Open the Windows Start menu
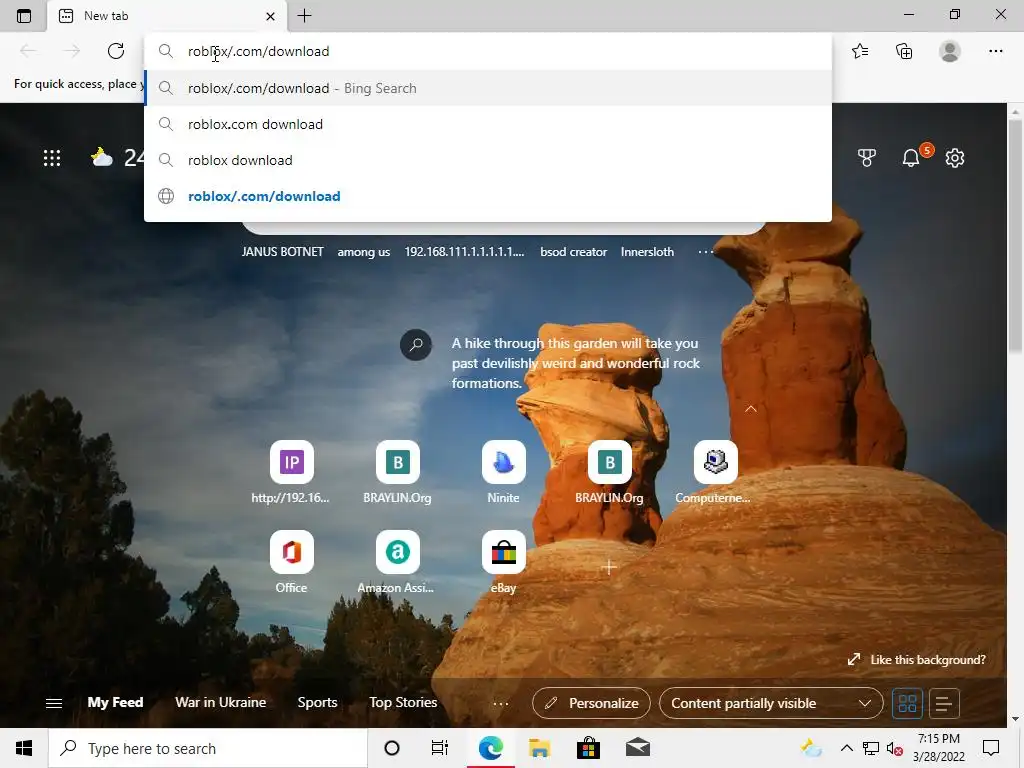 click(x=24, y=748)
